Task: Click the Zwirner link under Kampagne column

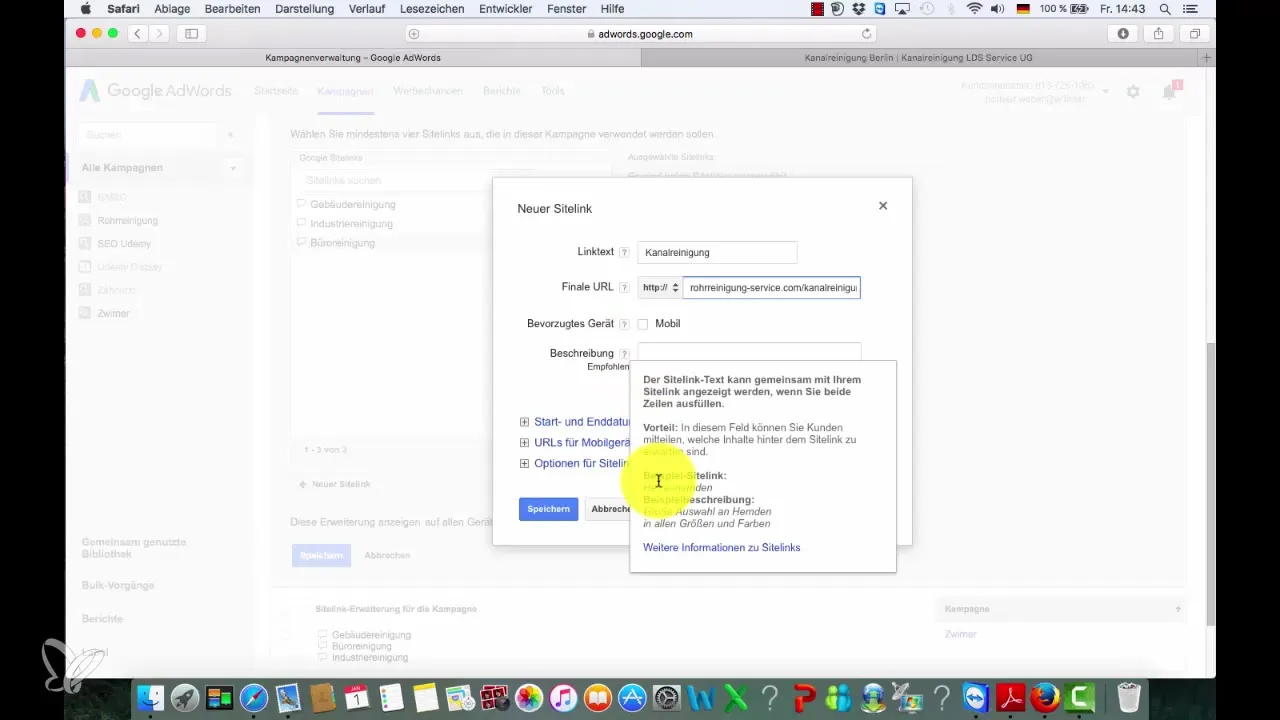Action: pos(960,634)
